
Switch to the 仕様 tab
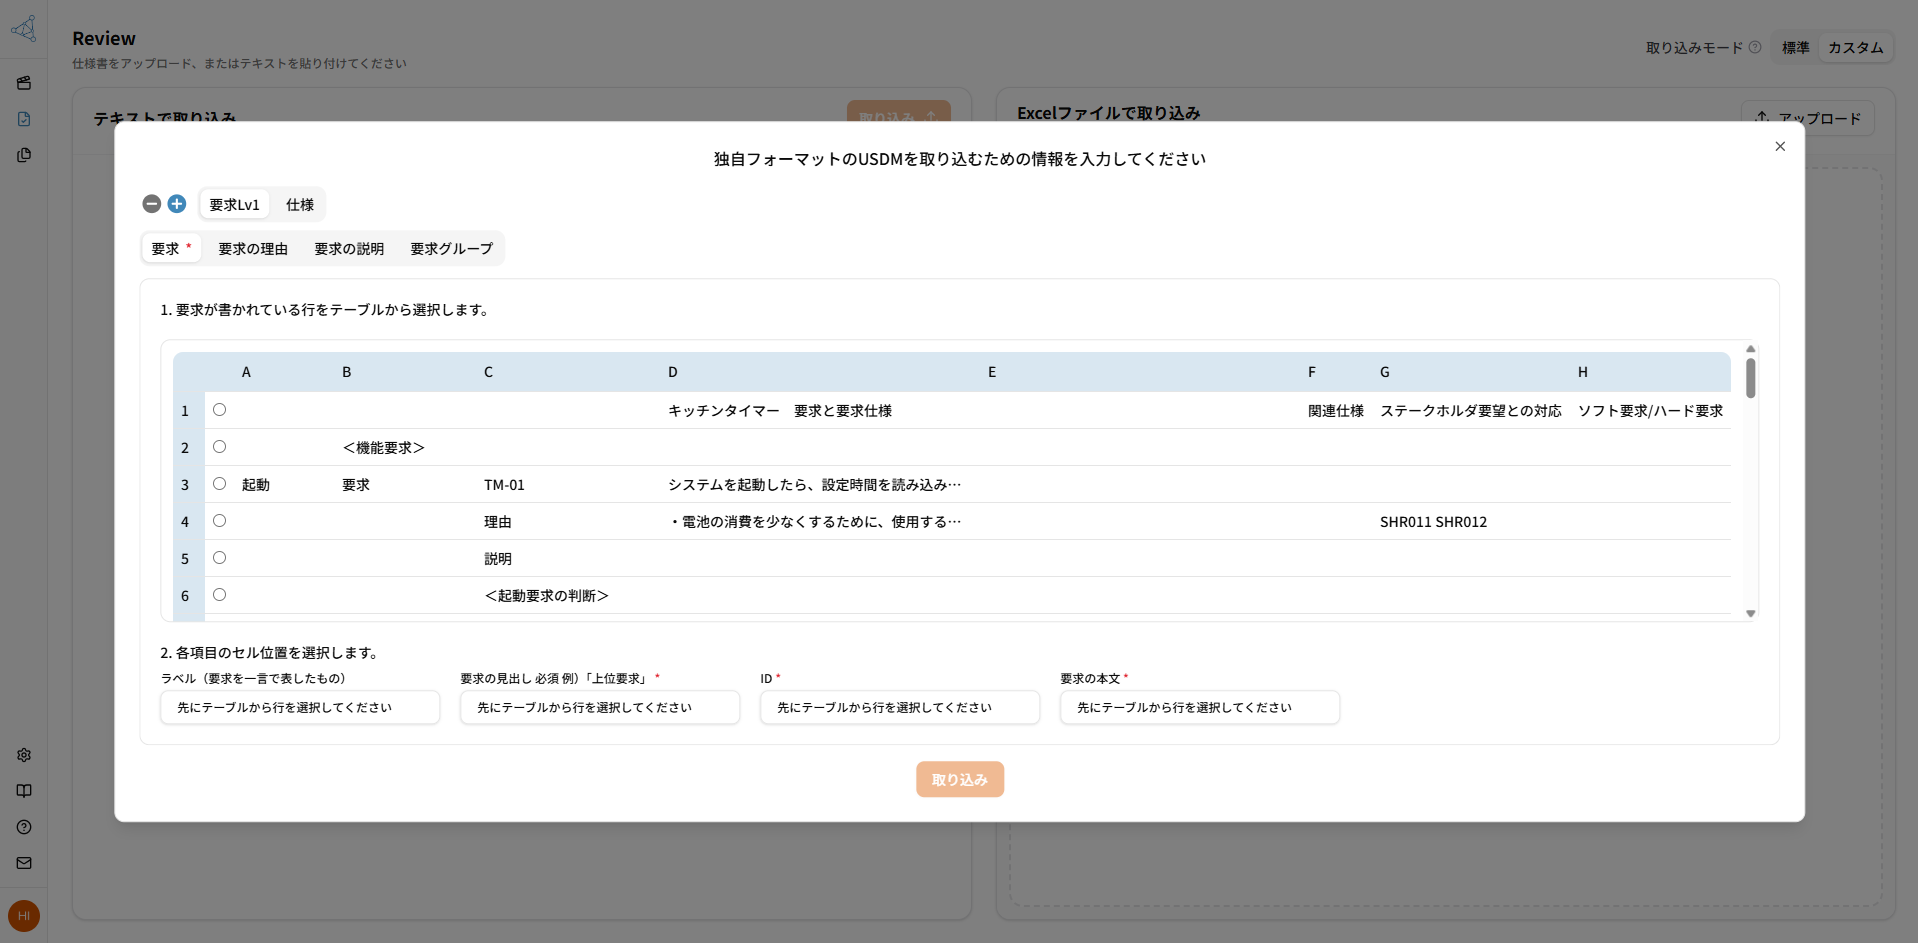pyautogui.click(x=298, y=204)
